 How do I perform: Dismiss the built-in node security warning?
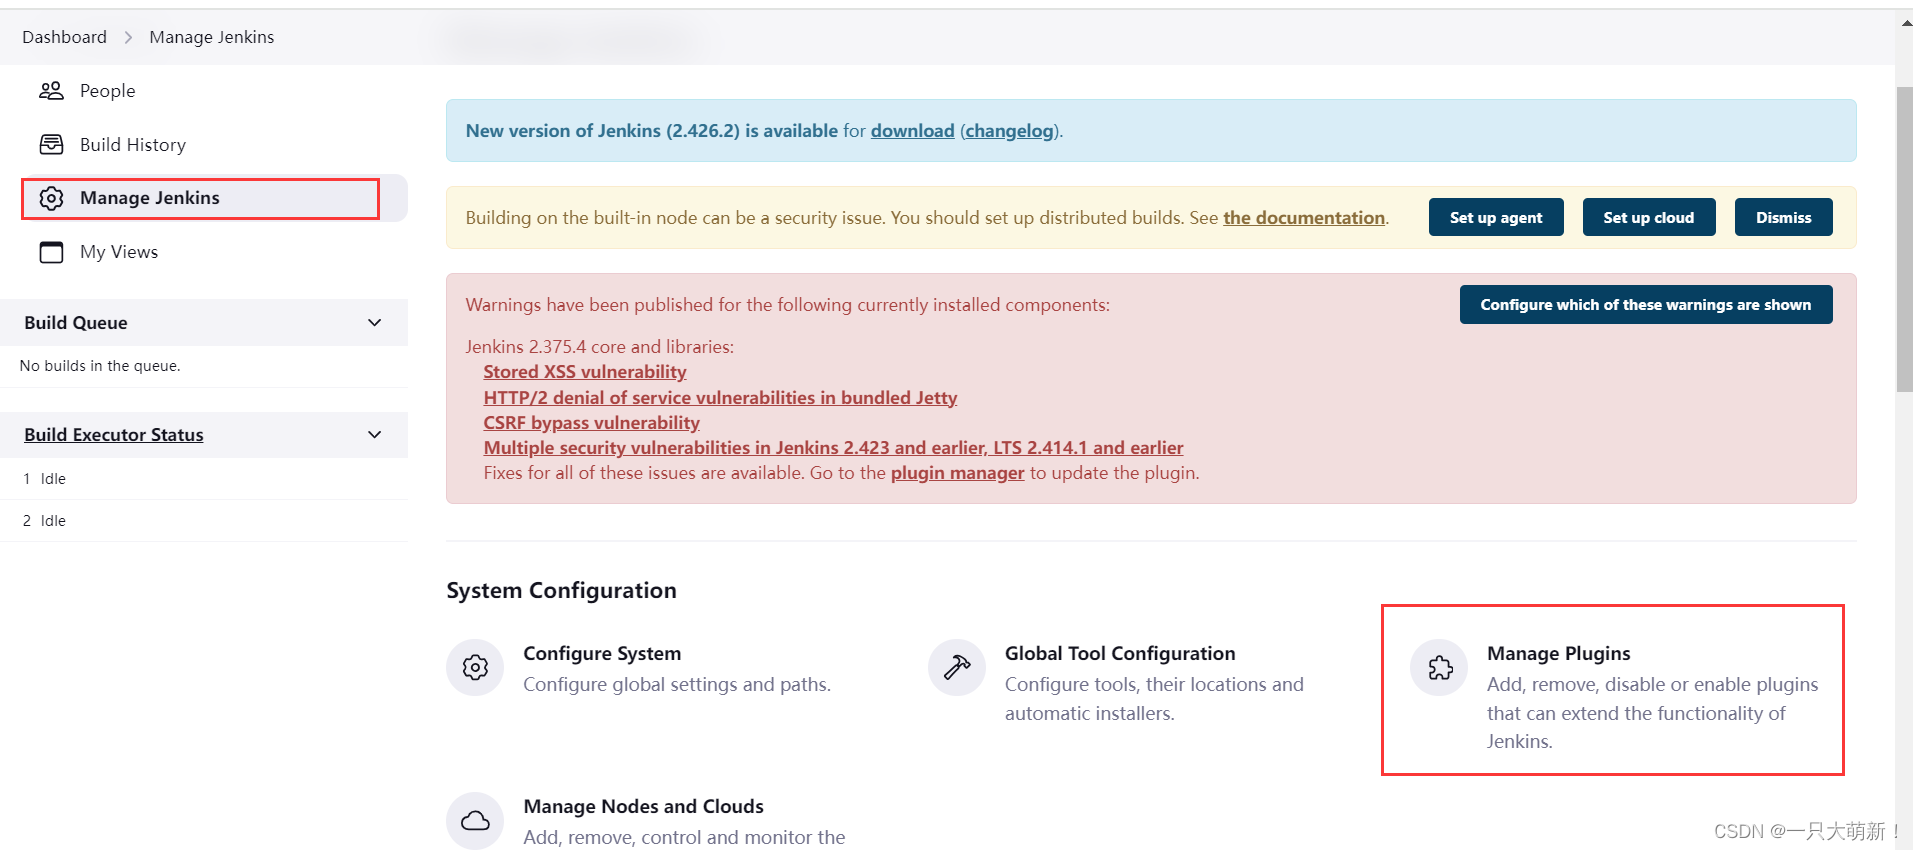point(1783,217)
